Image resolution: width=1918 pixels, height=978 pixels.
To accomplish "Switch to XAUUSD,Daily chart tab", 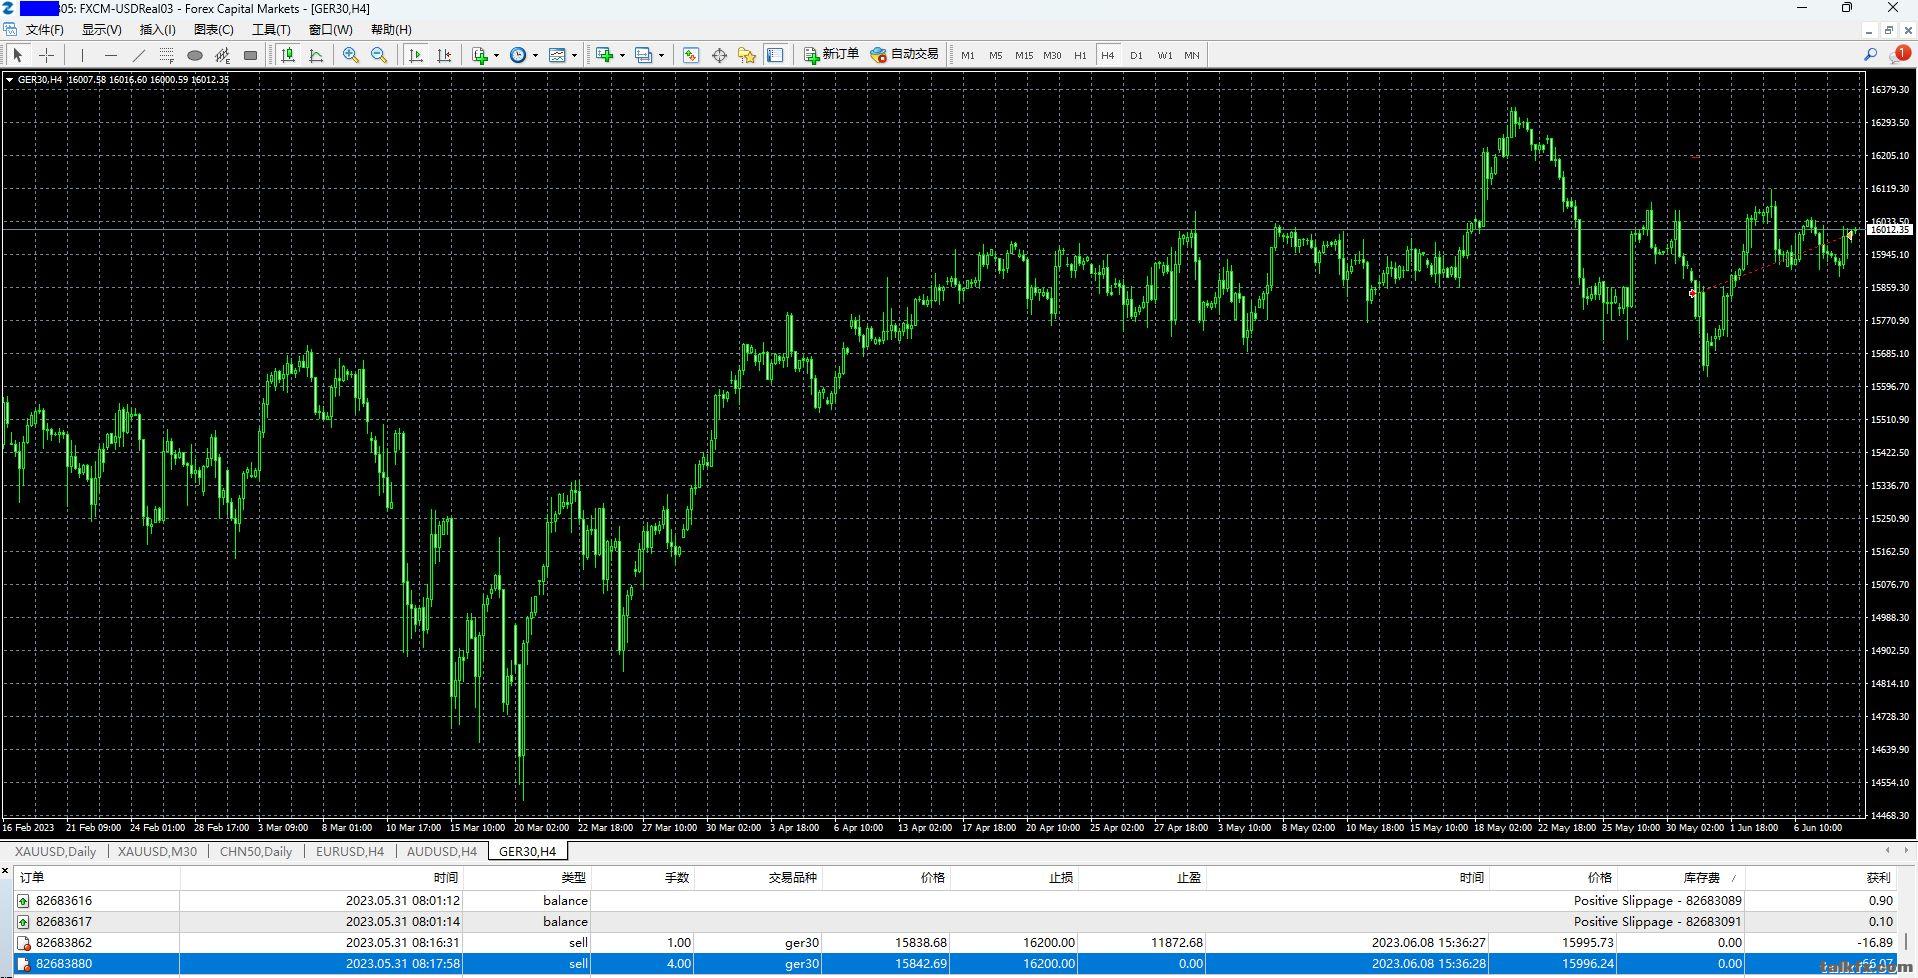I will (x=55, y=852).
